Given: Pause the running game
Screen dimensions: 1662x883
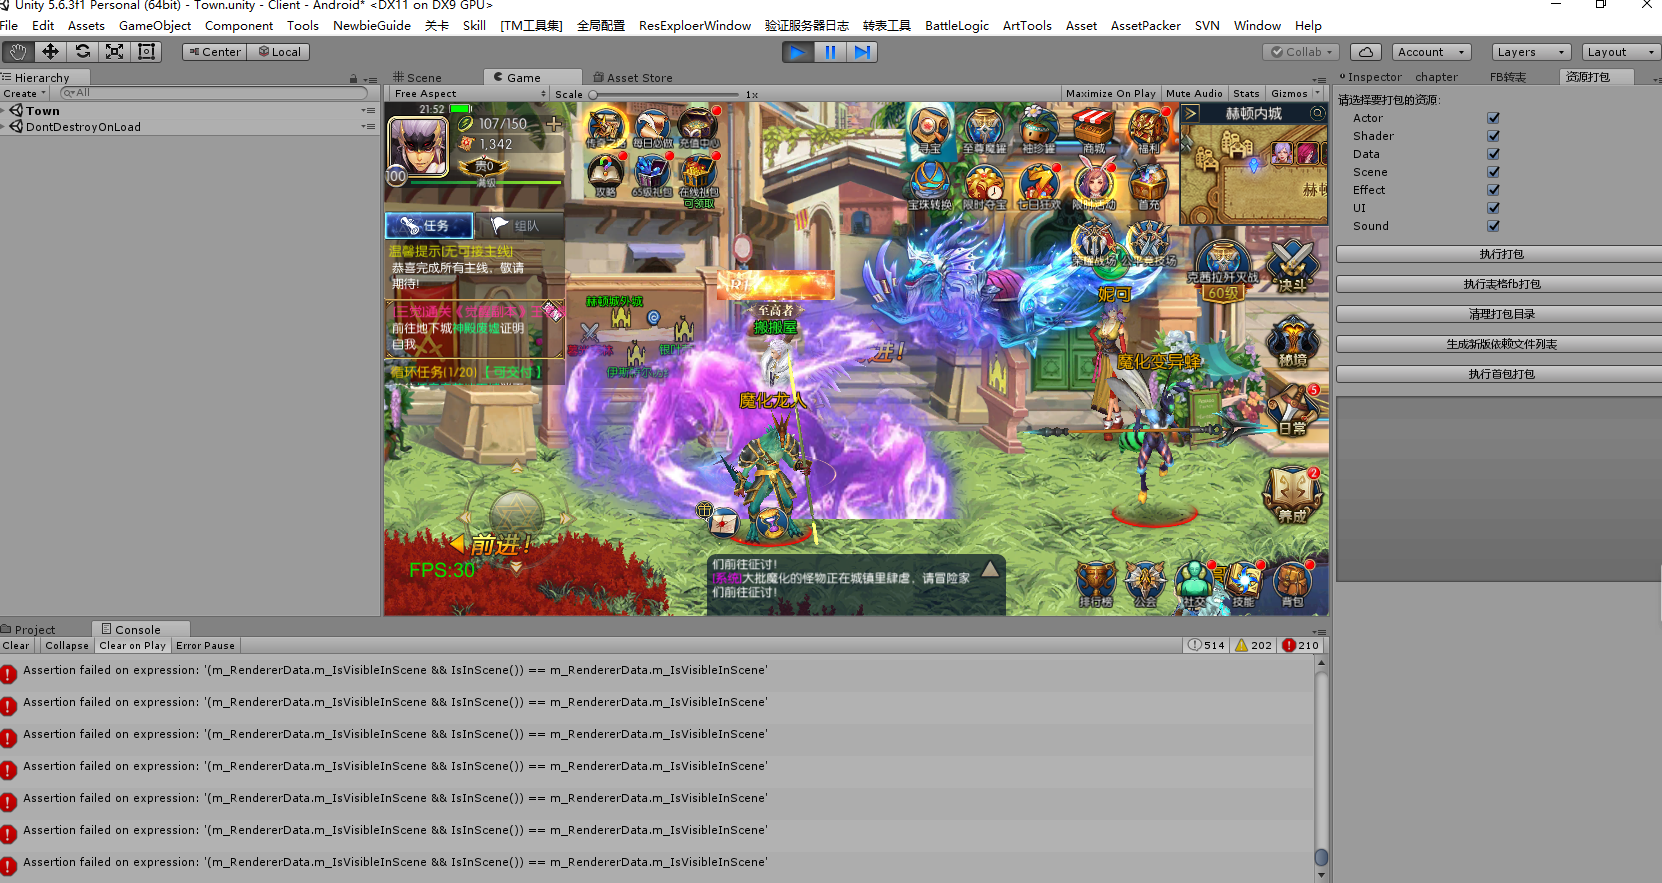Looking at the screenshot, I should click(830, 52).
